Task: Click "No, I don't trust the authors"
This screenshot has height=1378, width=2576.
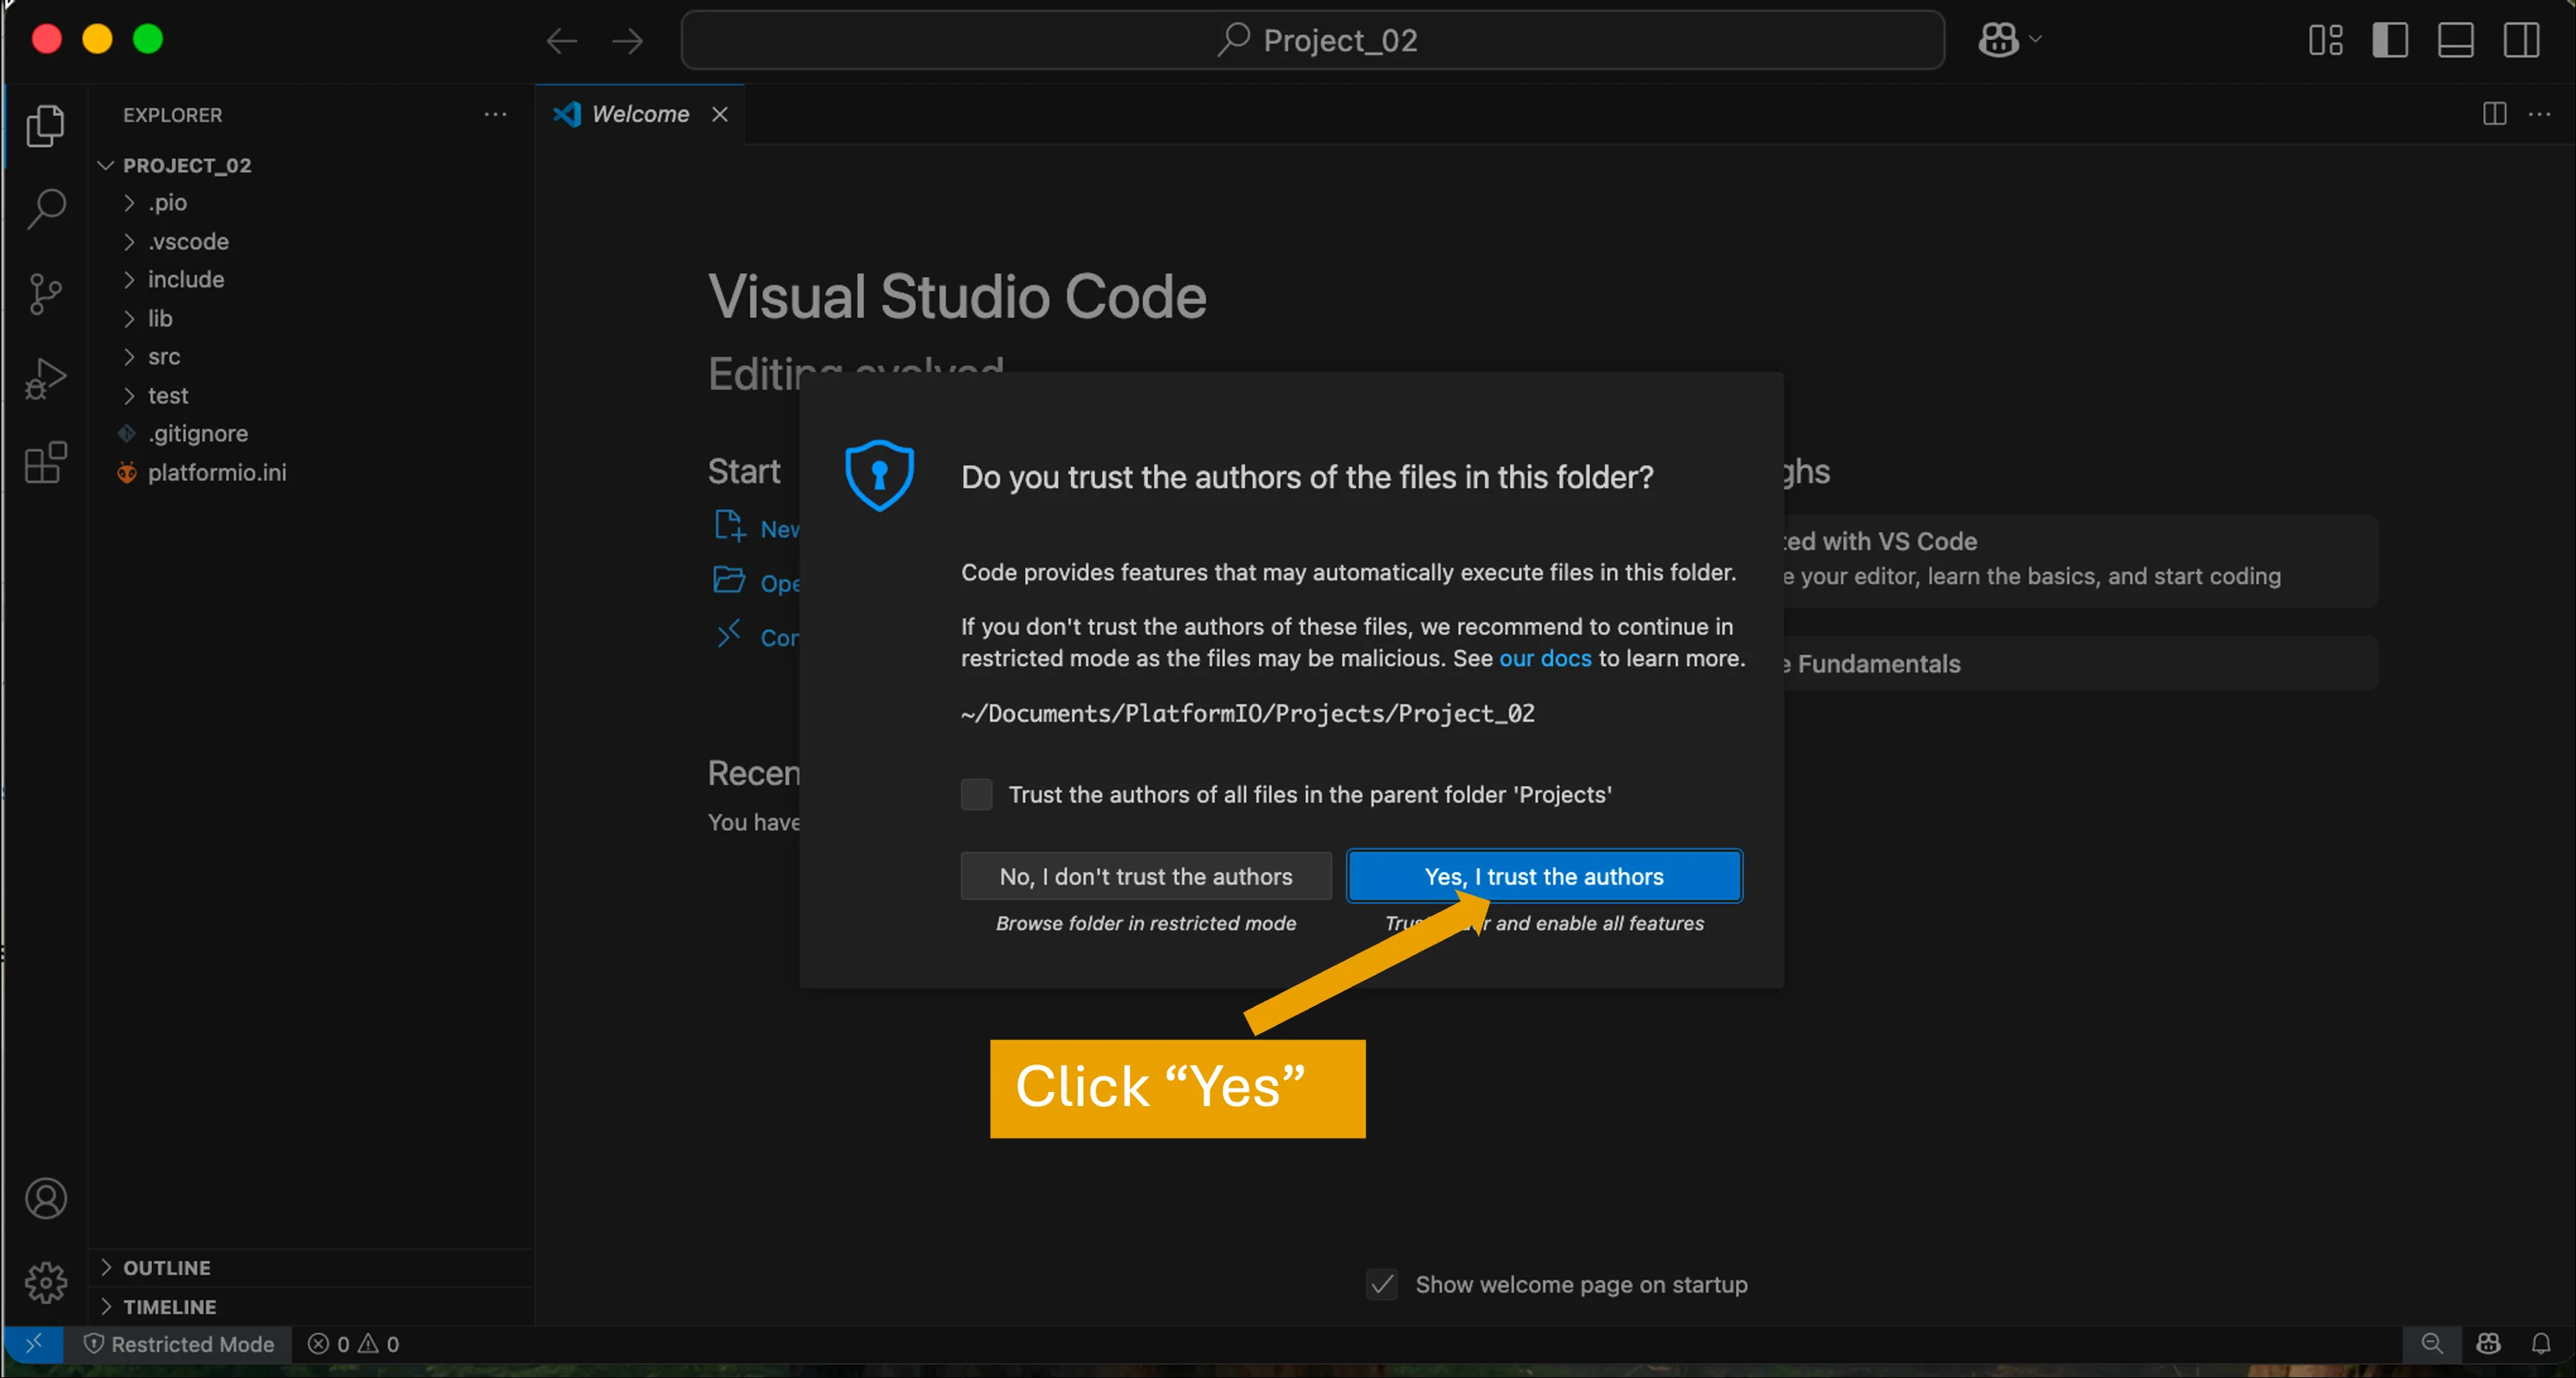Action: point(1146,877)
